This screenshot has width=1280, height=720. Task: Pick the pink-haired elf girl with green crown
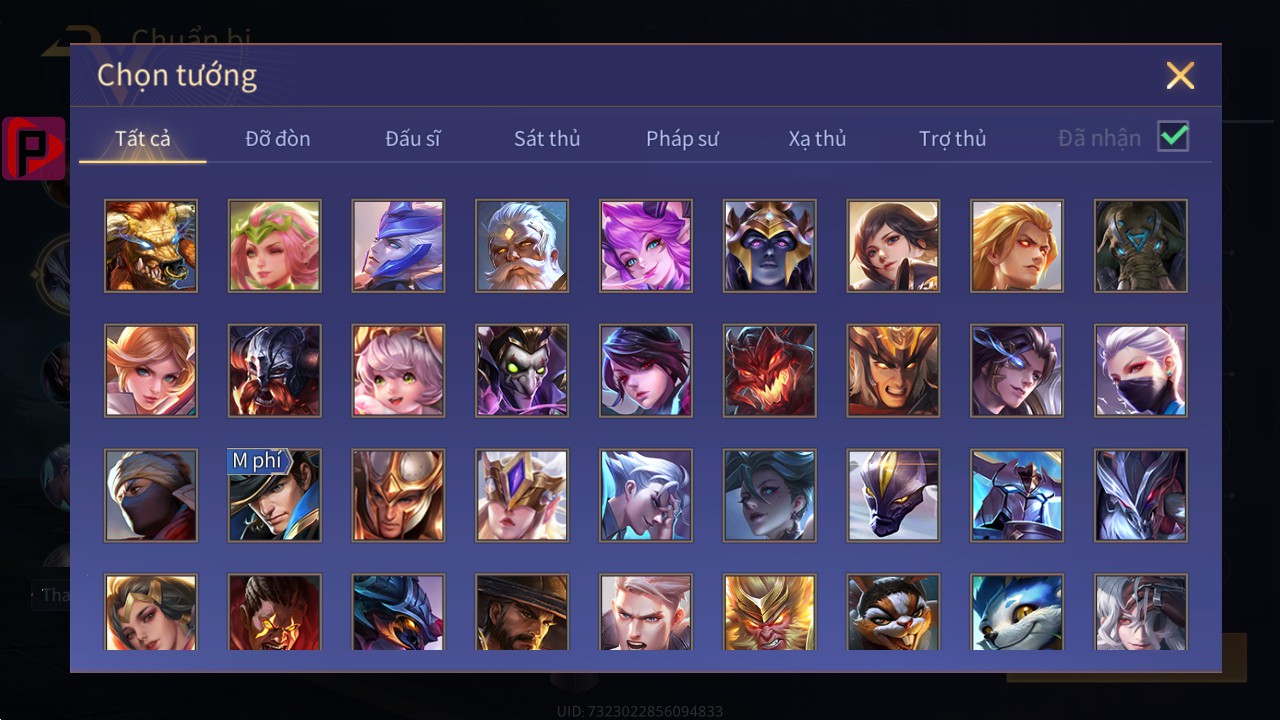coord(275,246)
